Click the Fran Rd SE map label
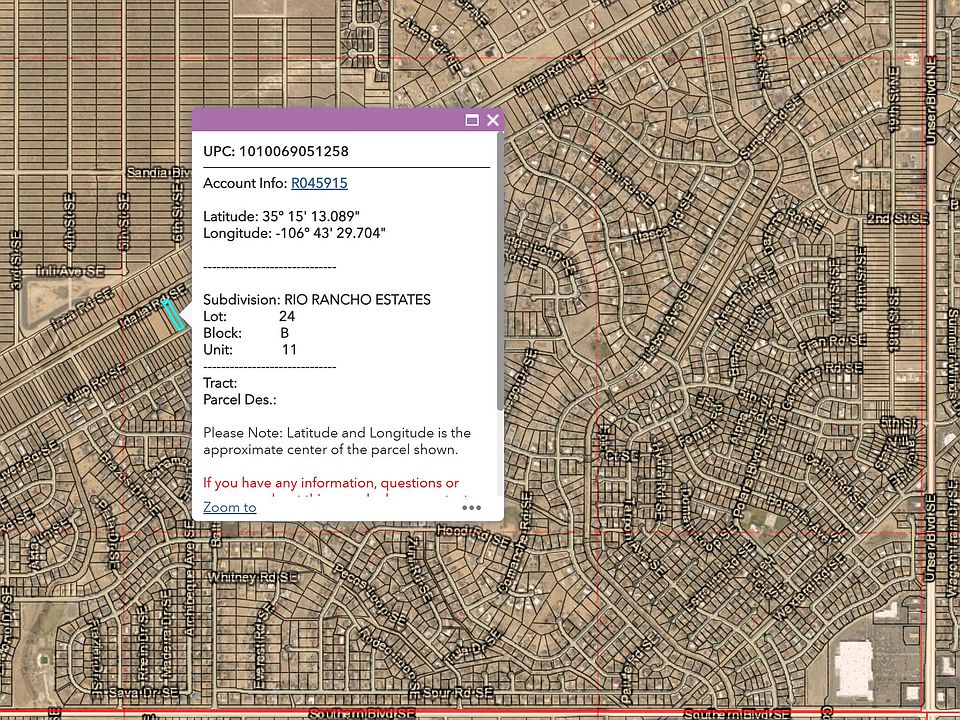 click(832, 343)
